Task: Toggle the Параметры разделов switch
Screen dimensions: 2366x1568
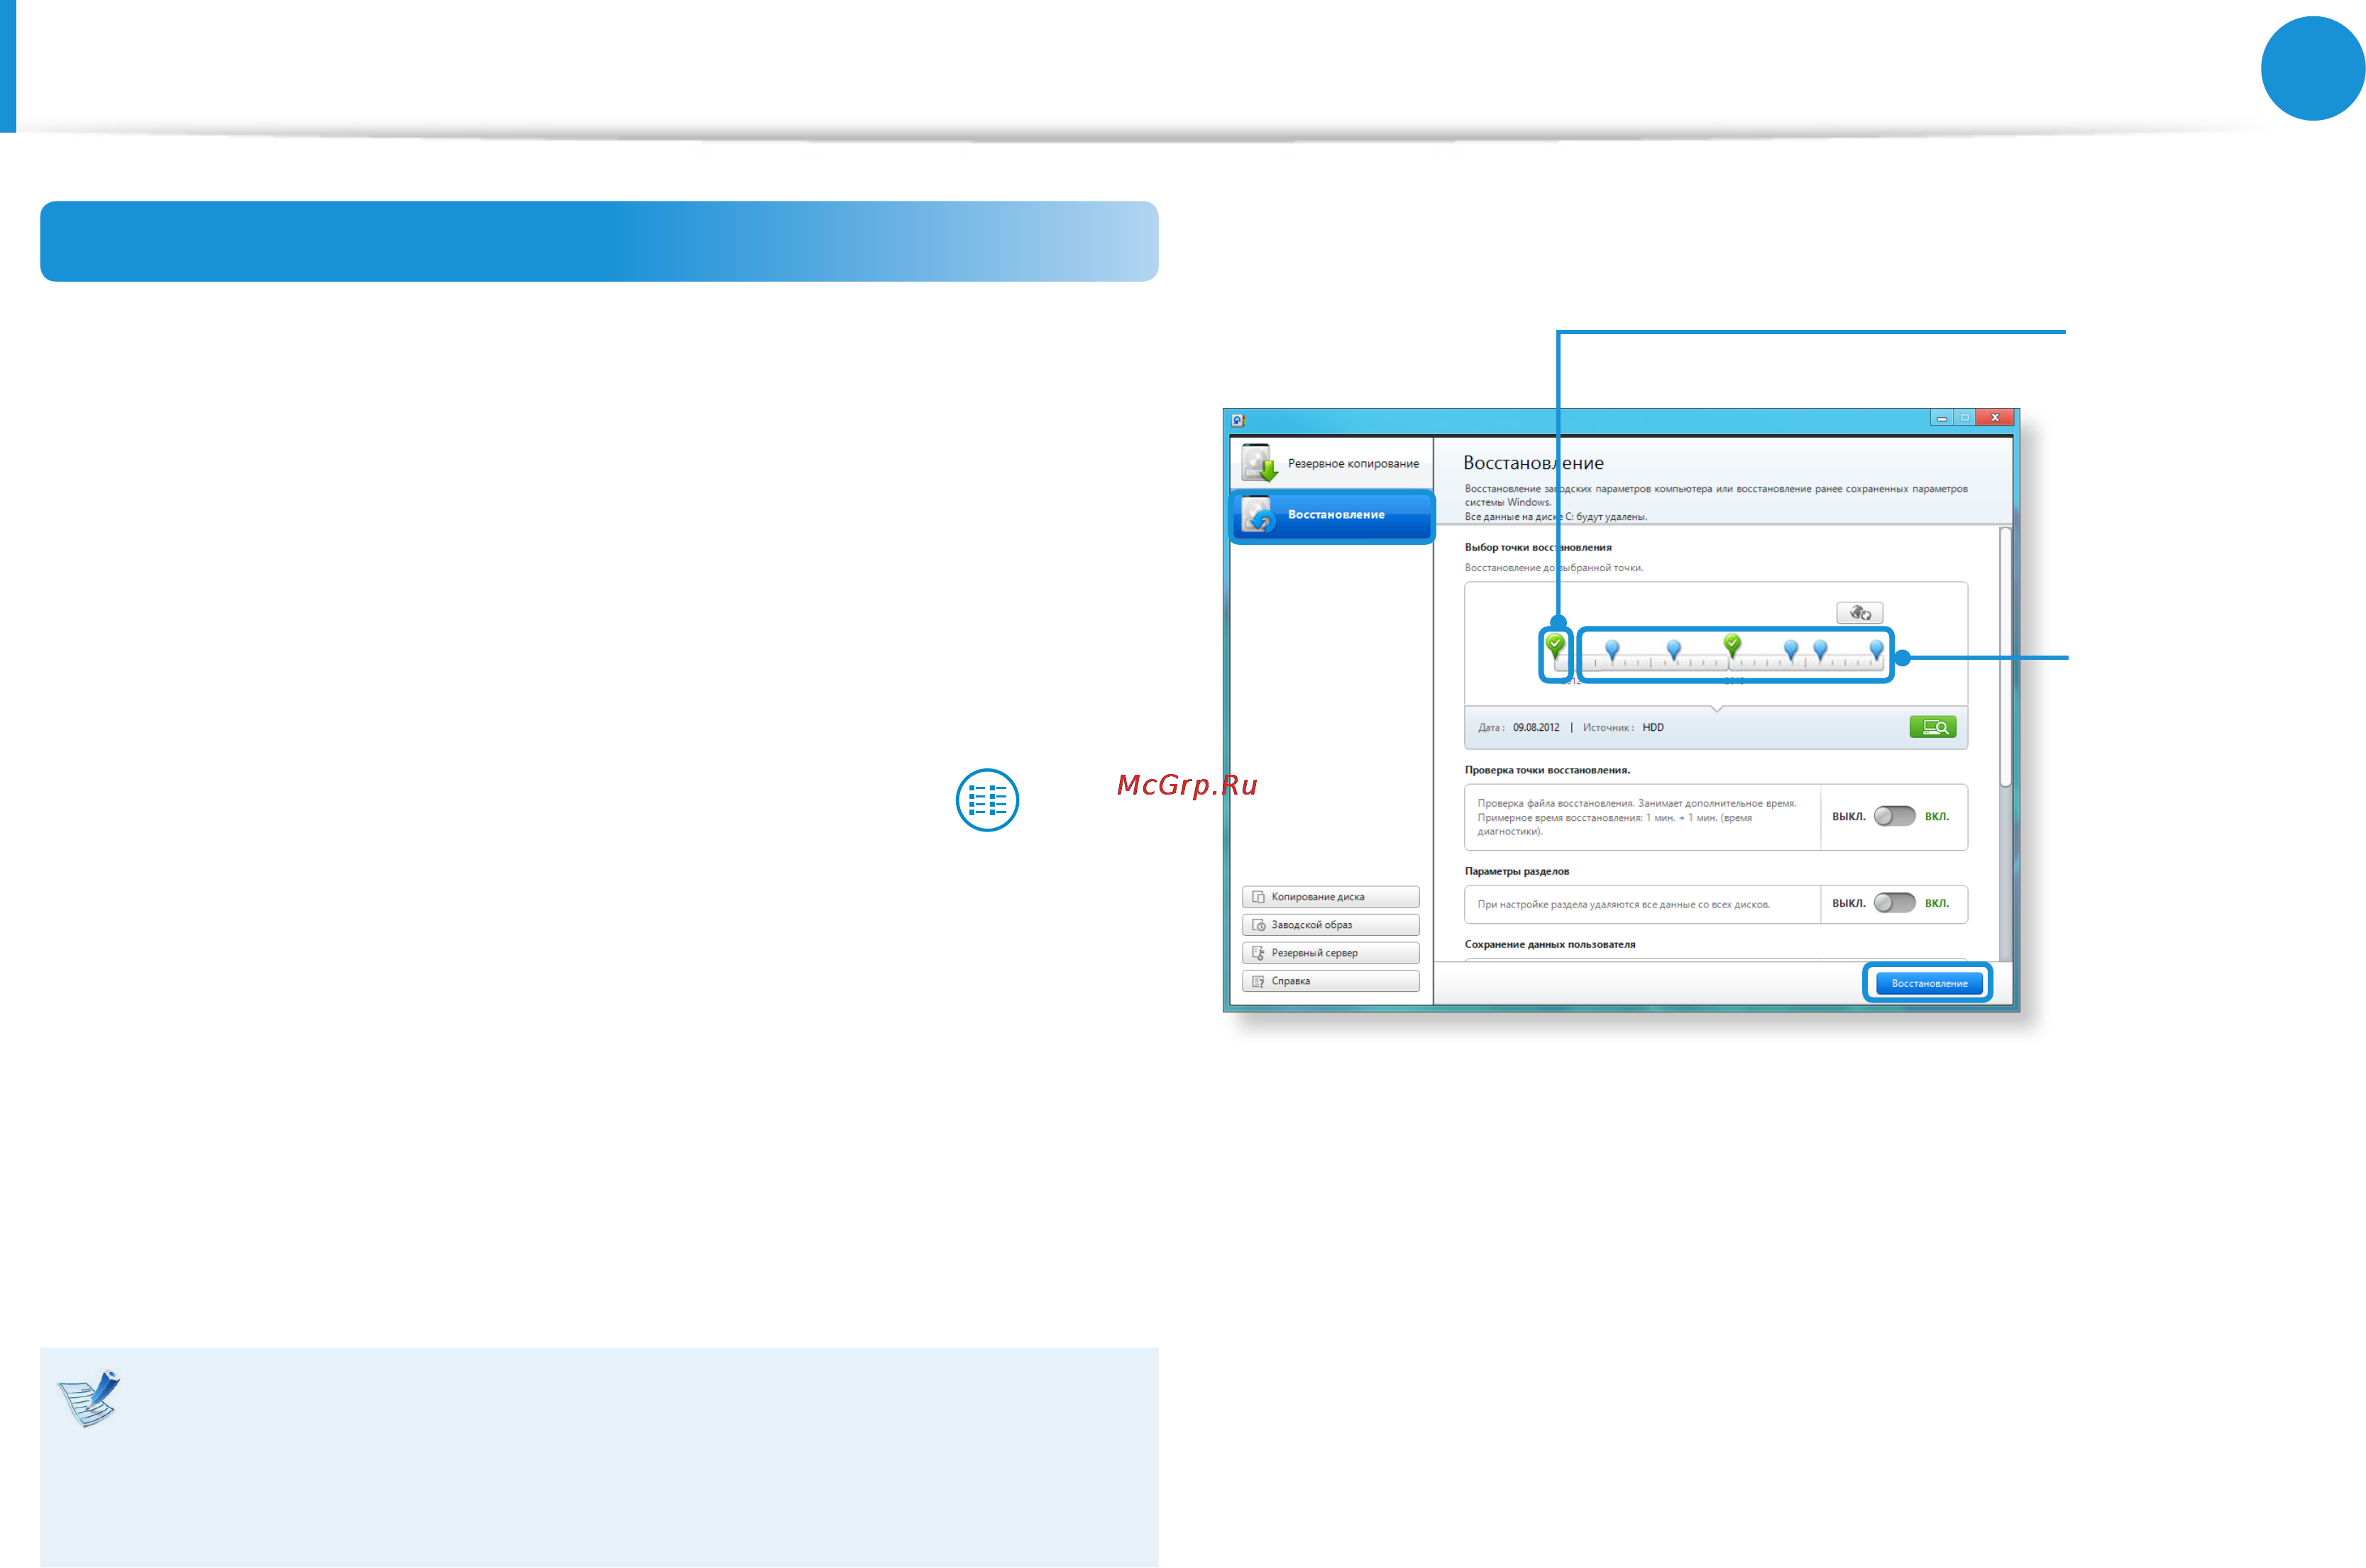Action: click(1894, 903)
